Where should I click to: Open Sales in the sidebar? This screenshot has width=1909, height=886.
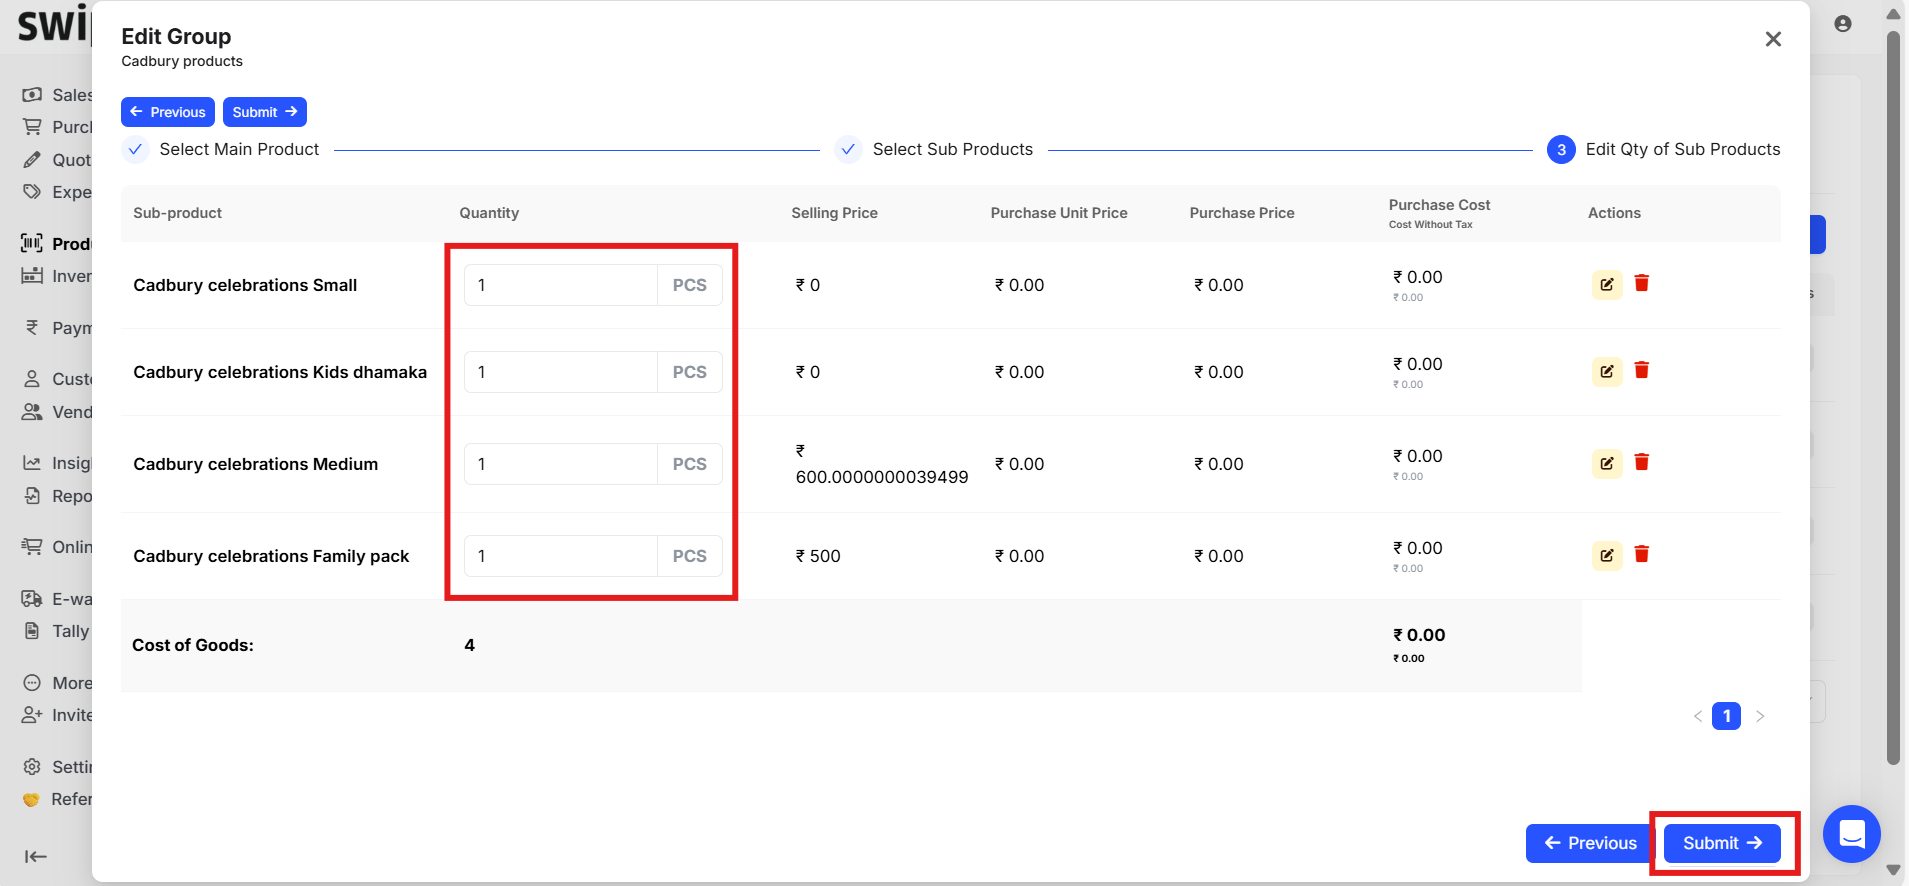(57, 95)
